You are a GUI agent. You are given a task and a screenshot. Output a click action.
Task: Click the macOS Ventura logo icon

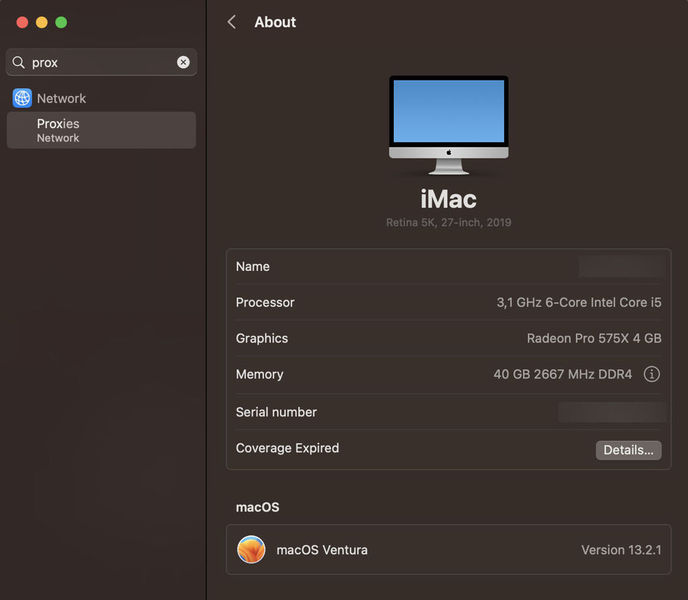click(x=251, y=550)
